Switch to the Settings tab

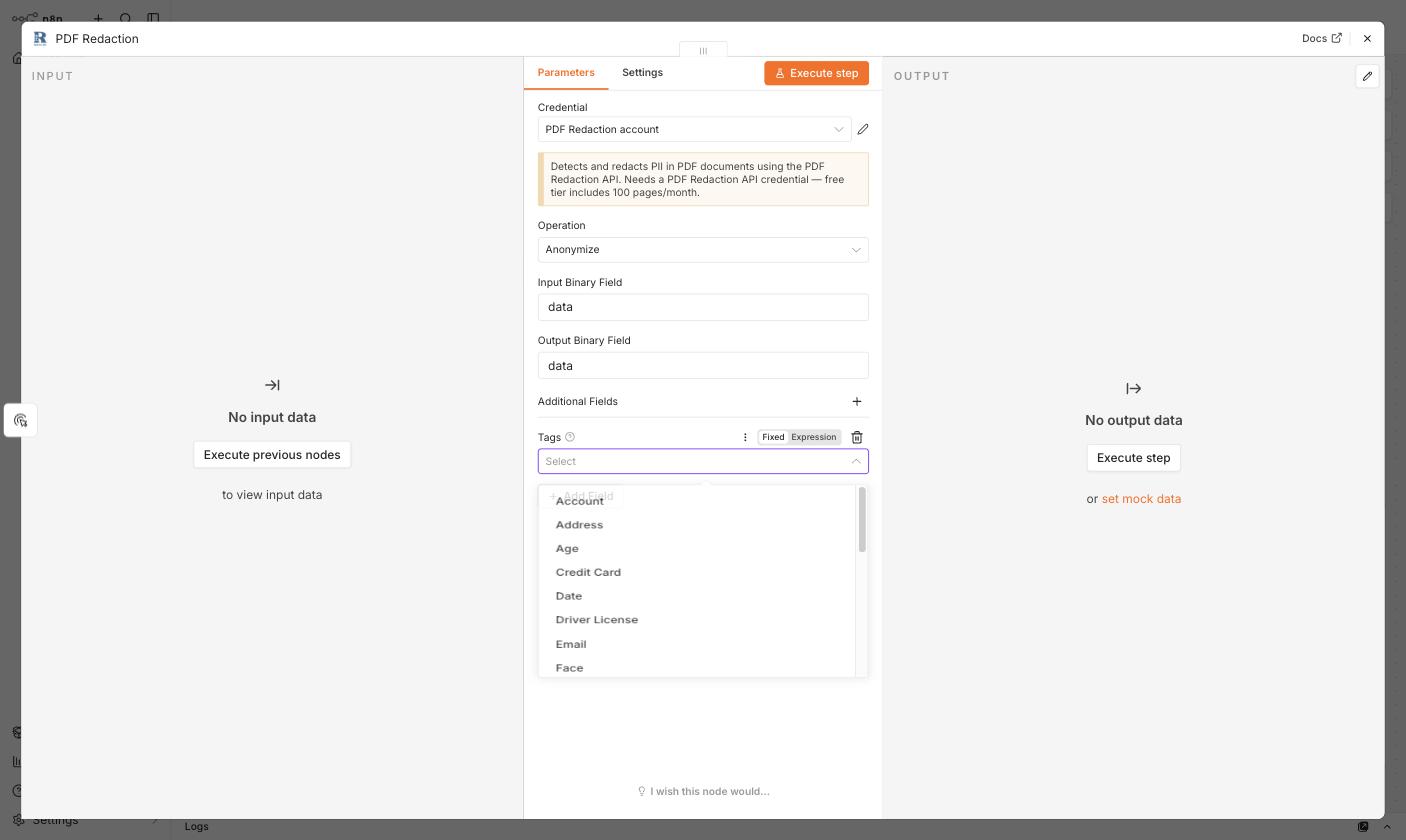point(642,73)
